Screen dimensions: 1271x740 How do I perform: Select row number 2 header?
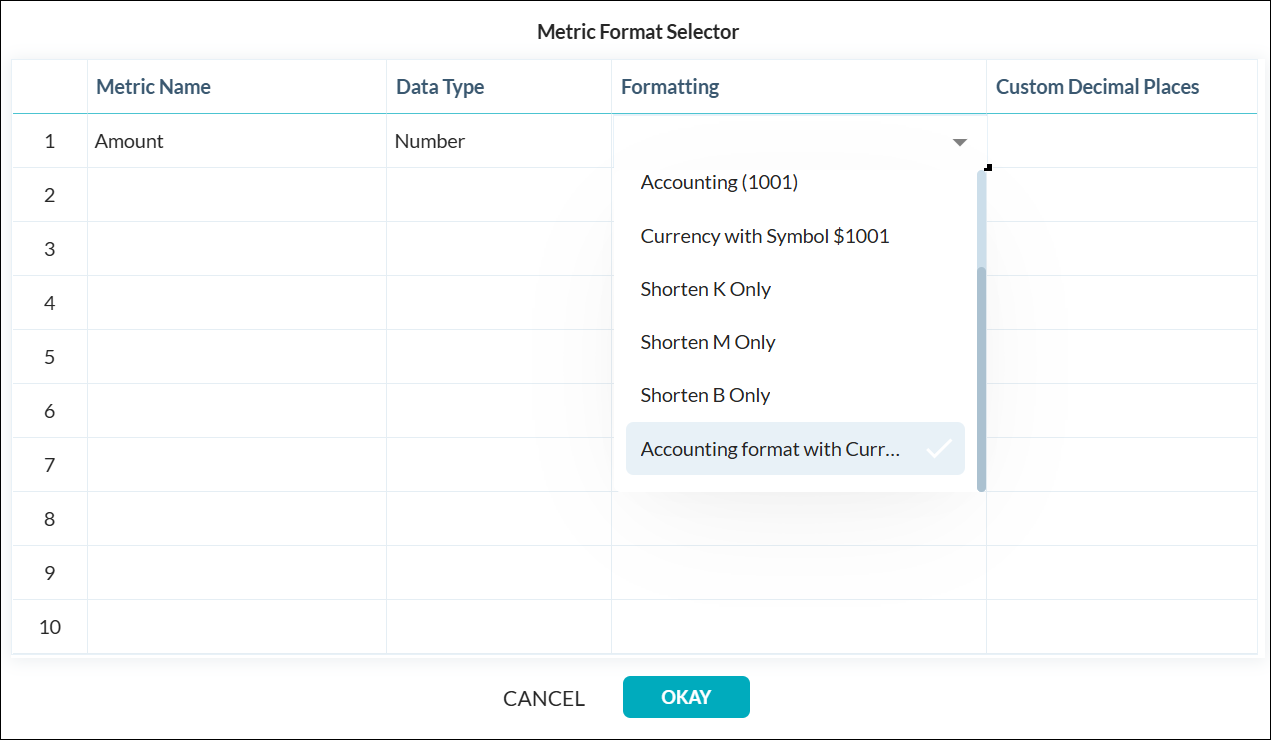(x=50, y=195)
